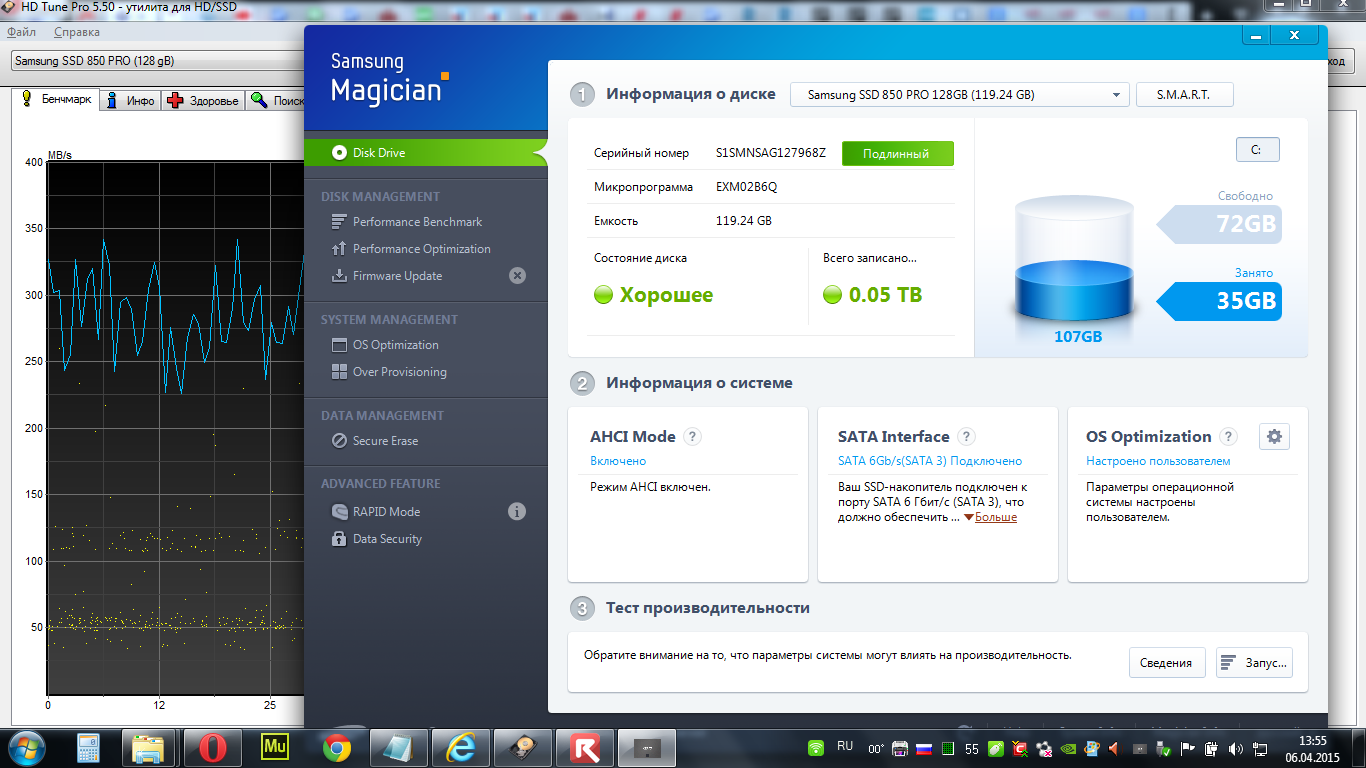The image size is (1366, 768).
Task: Click the help icon next to OS Optimization heading
Action: coord(1229,437)
